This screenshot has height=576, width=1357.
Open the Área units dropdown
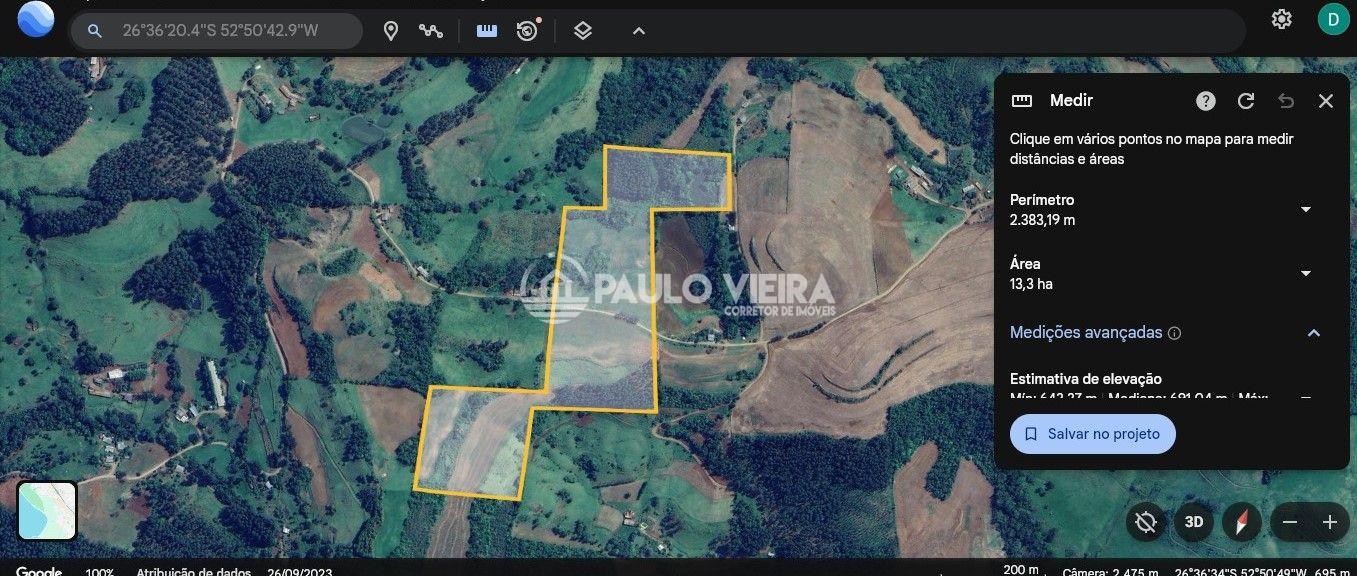click(1305, 273)
